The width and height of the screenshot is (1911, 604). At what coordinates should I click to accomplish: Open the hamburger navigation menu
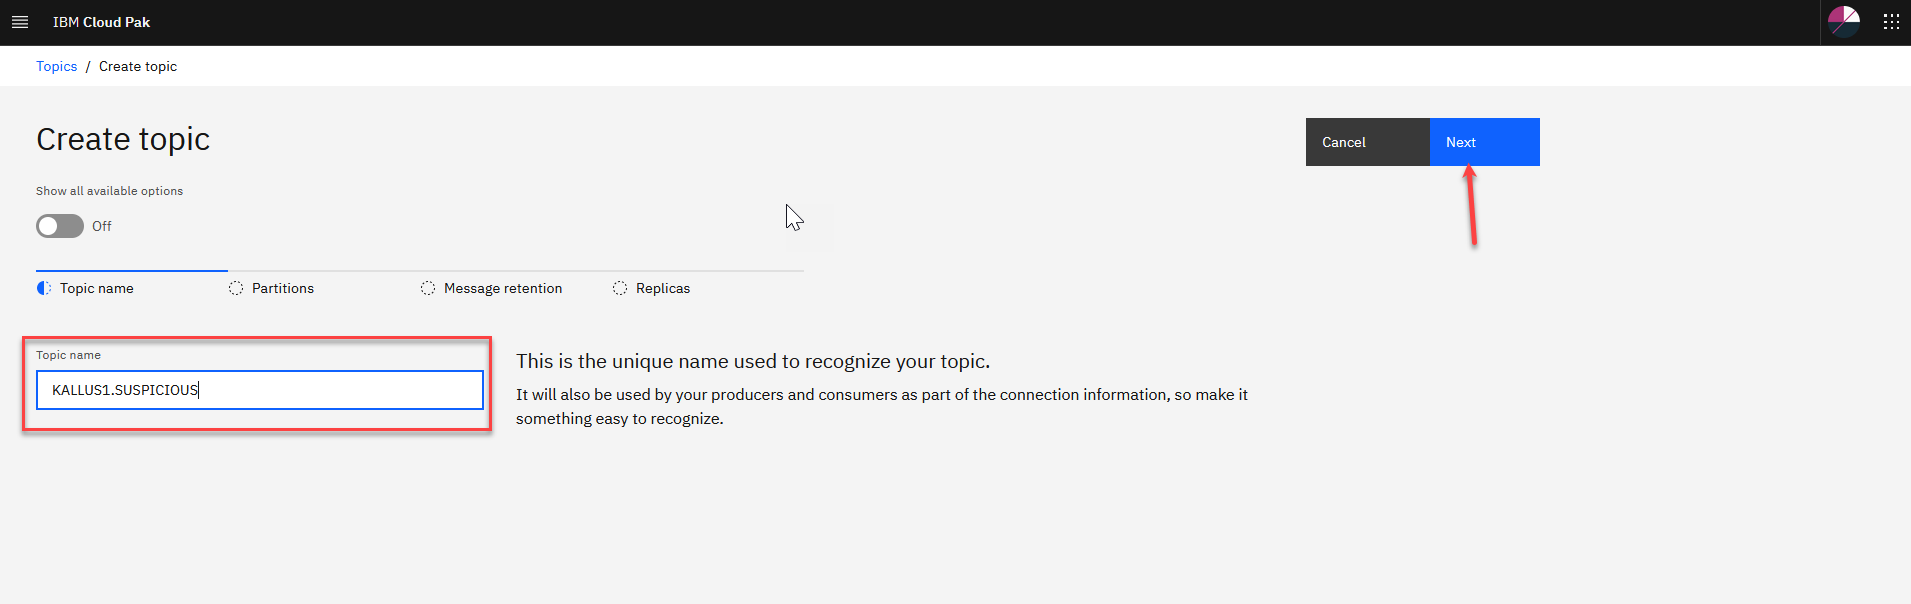20,22
